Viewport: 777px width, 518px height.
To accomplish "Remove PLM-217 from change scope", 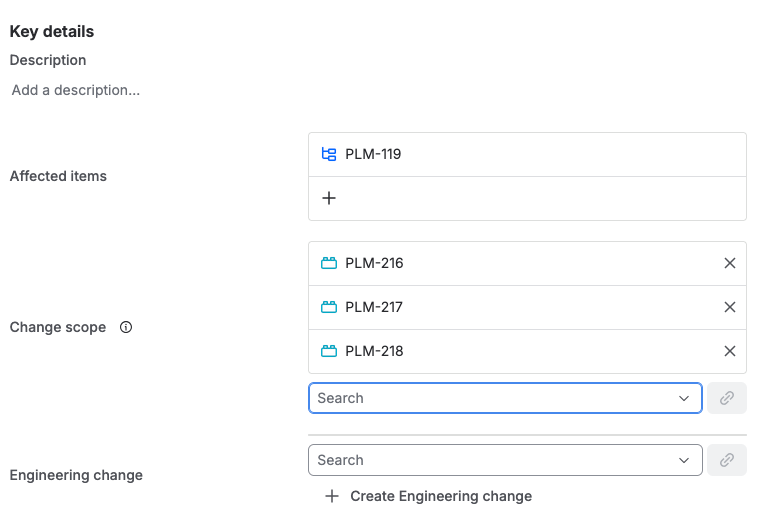I will [x=729, y=307].
